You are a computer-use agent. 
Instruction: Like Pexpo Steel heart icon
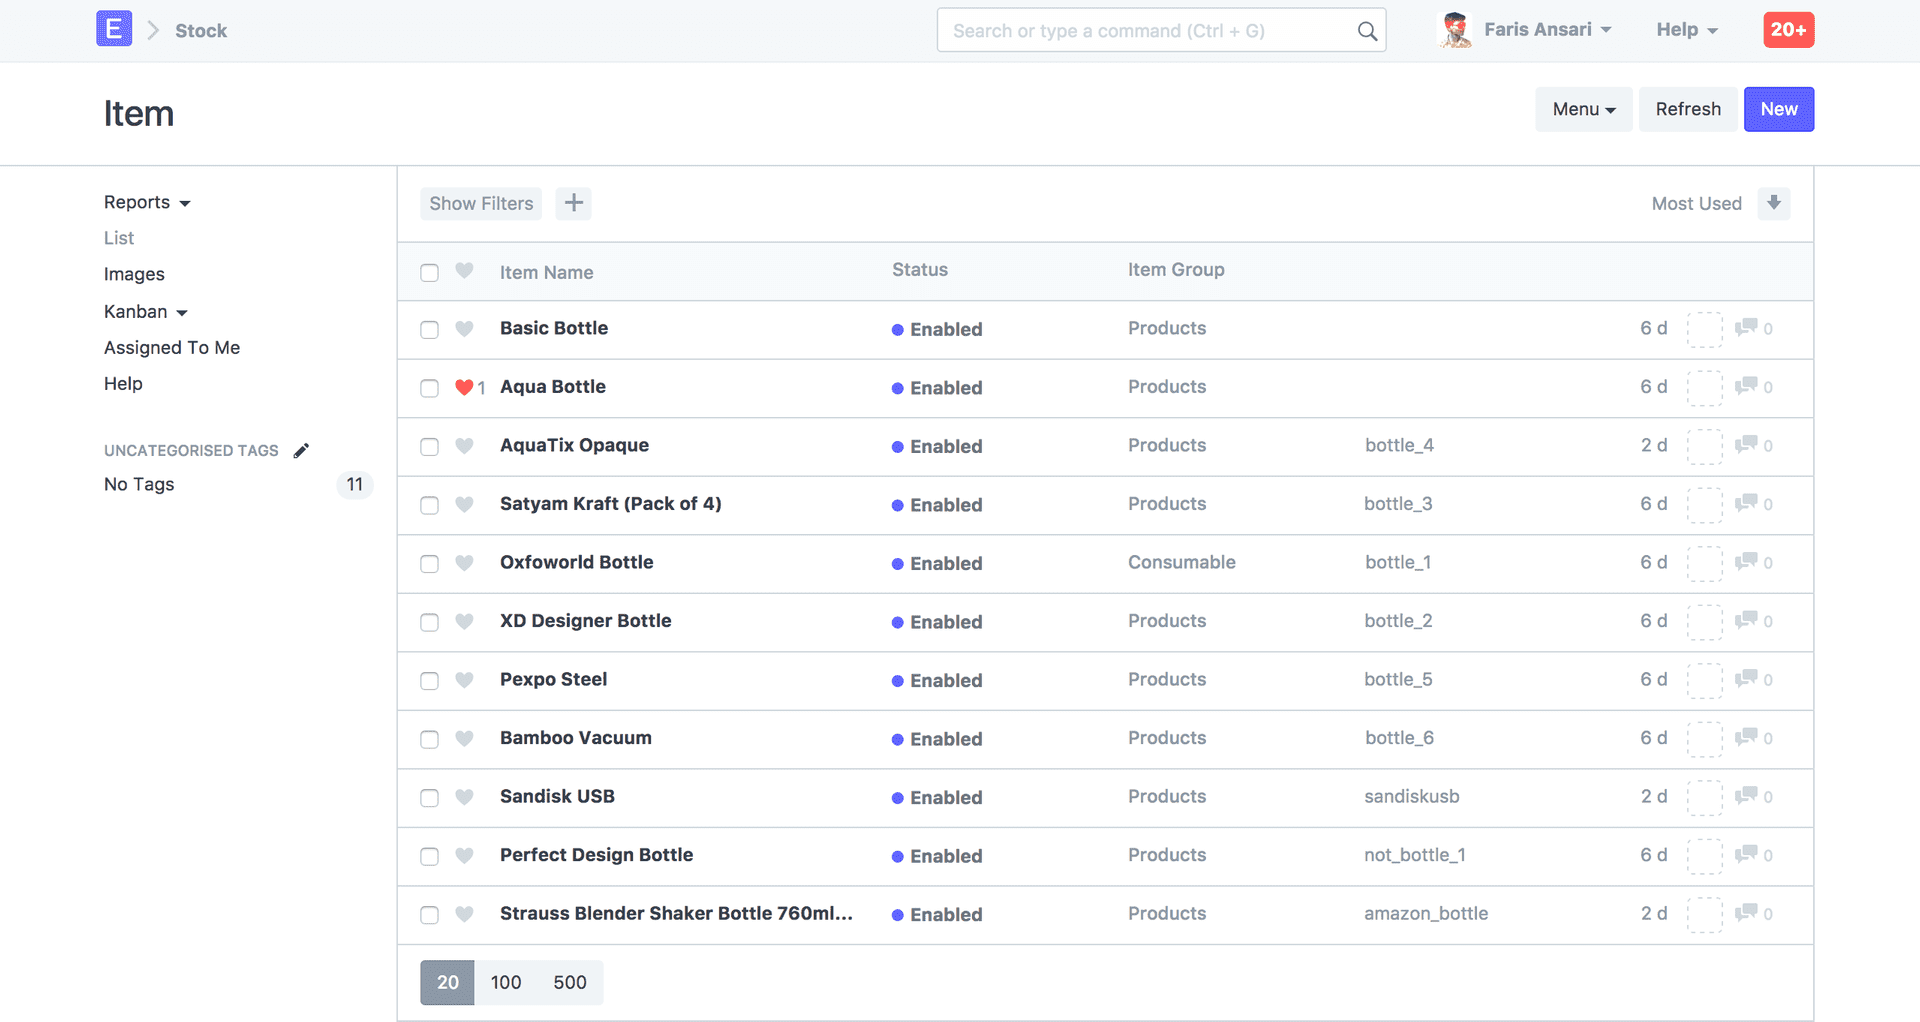click(464, 680)
